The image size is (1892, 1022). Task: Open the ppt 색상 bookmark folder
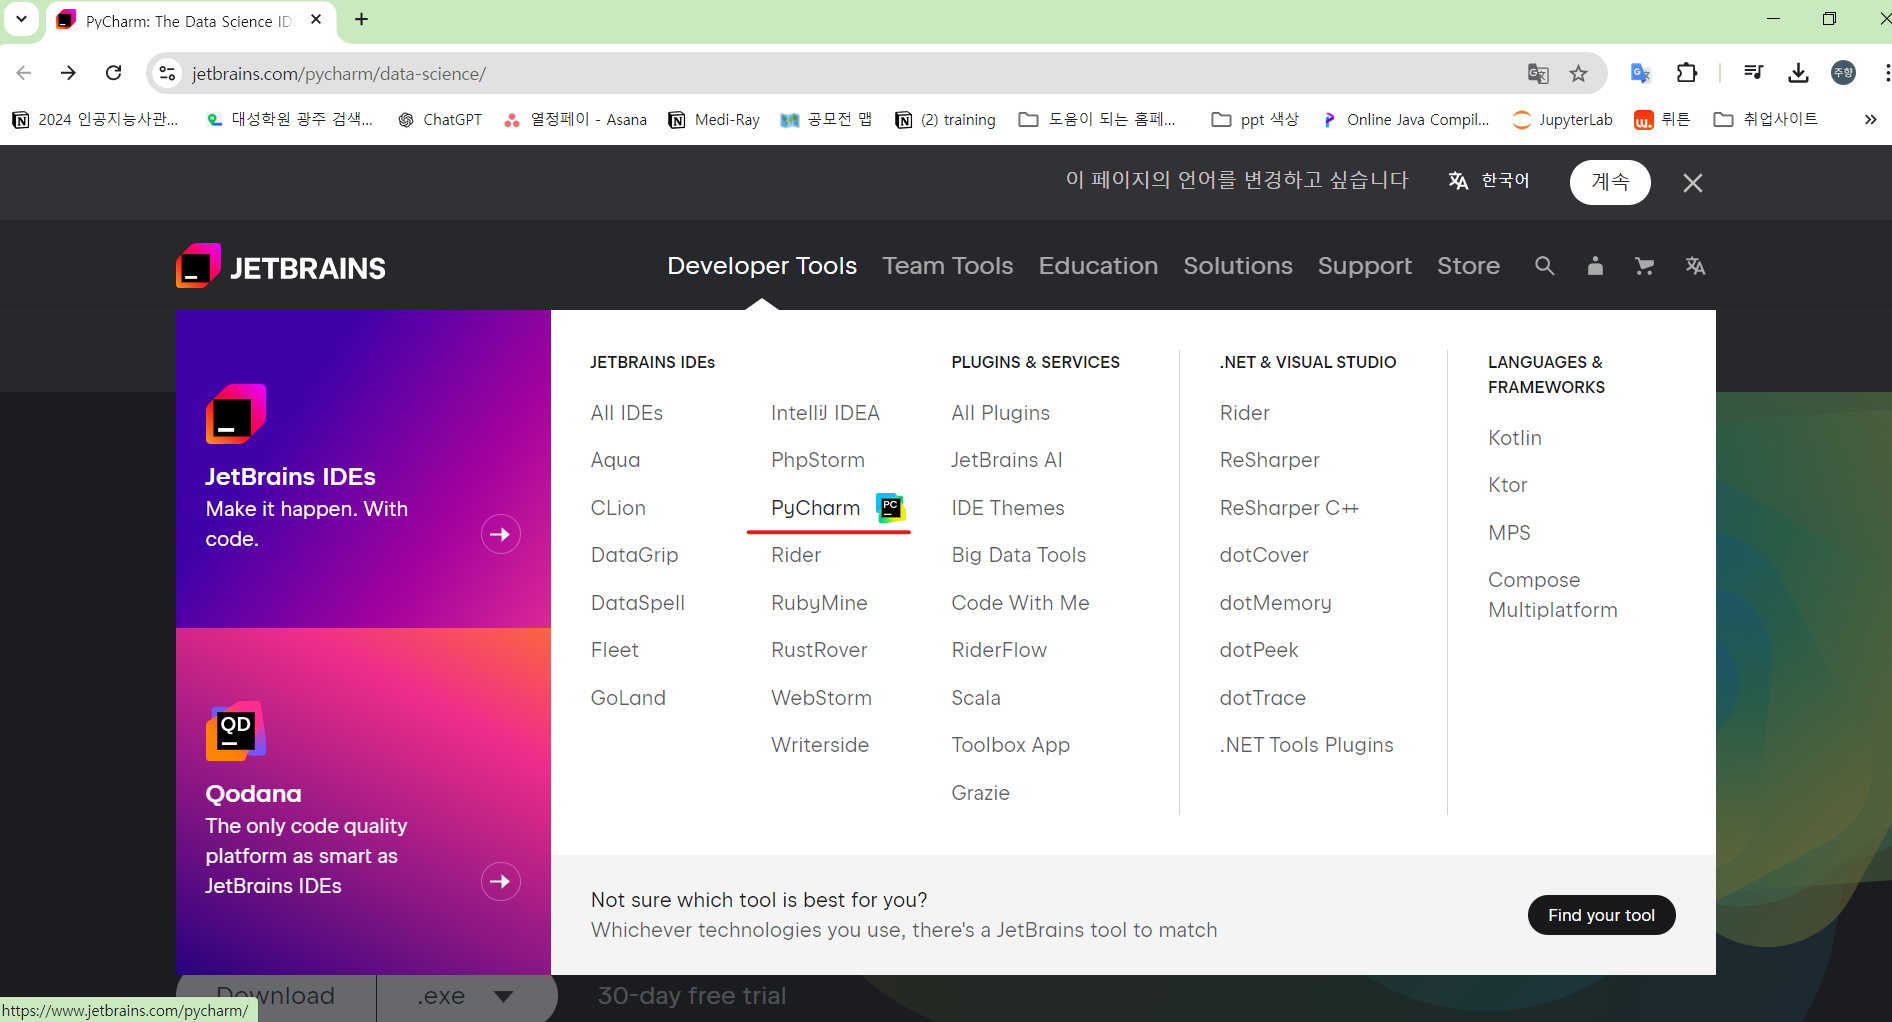1255,120
